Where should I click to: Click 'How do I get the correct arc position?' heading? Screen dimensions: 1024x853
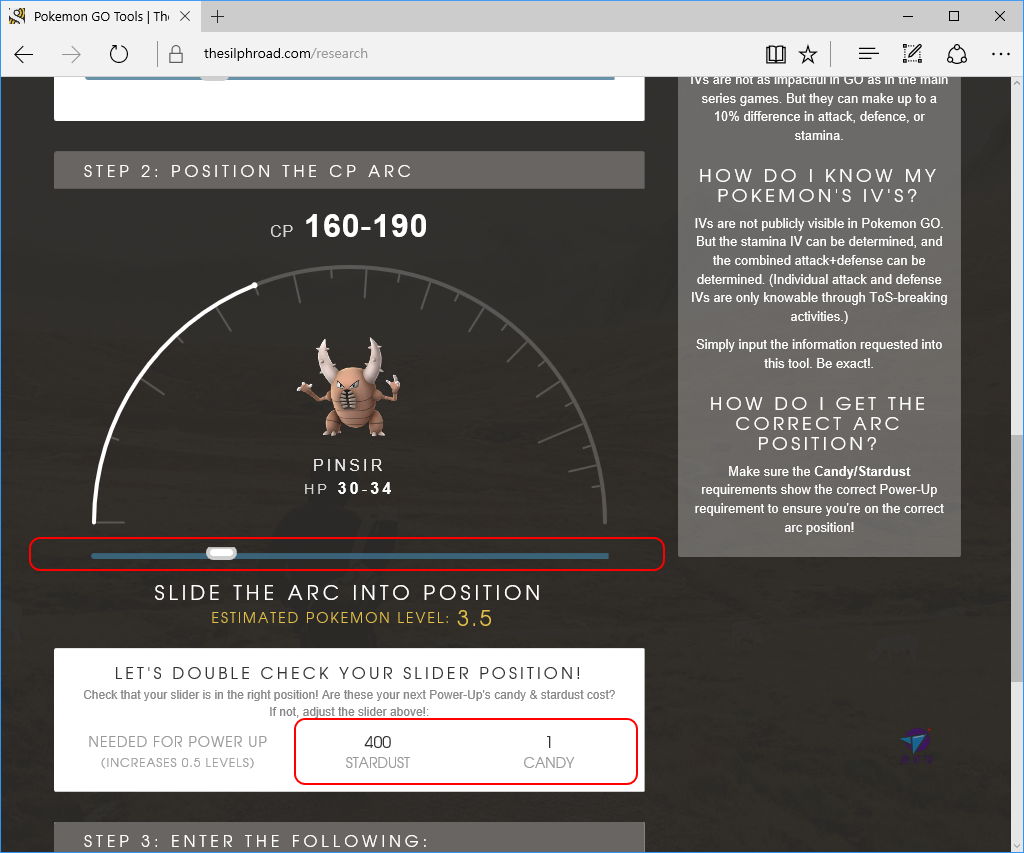819,423
